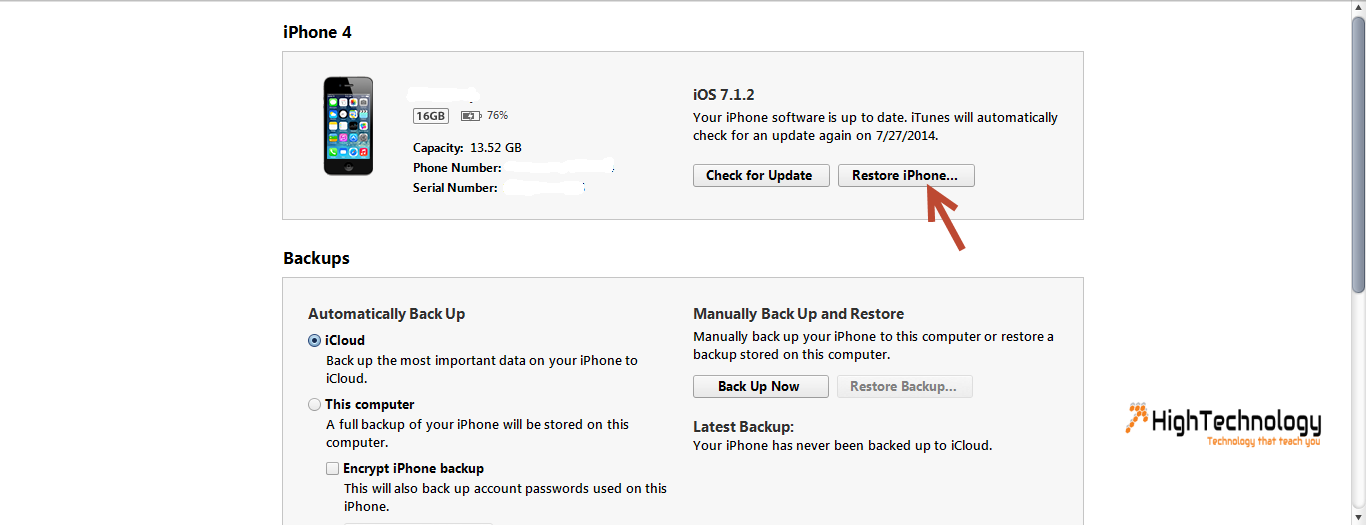This screenshot has height=525, width=1366.
Task: Click the battery icon showing 76%
Action: tap(471, 116)
